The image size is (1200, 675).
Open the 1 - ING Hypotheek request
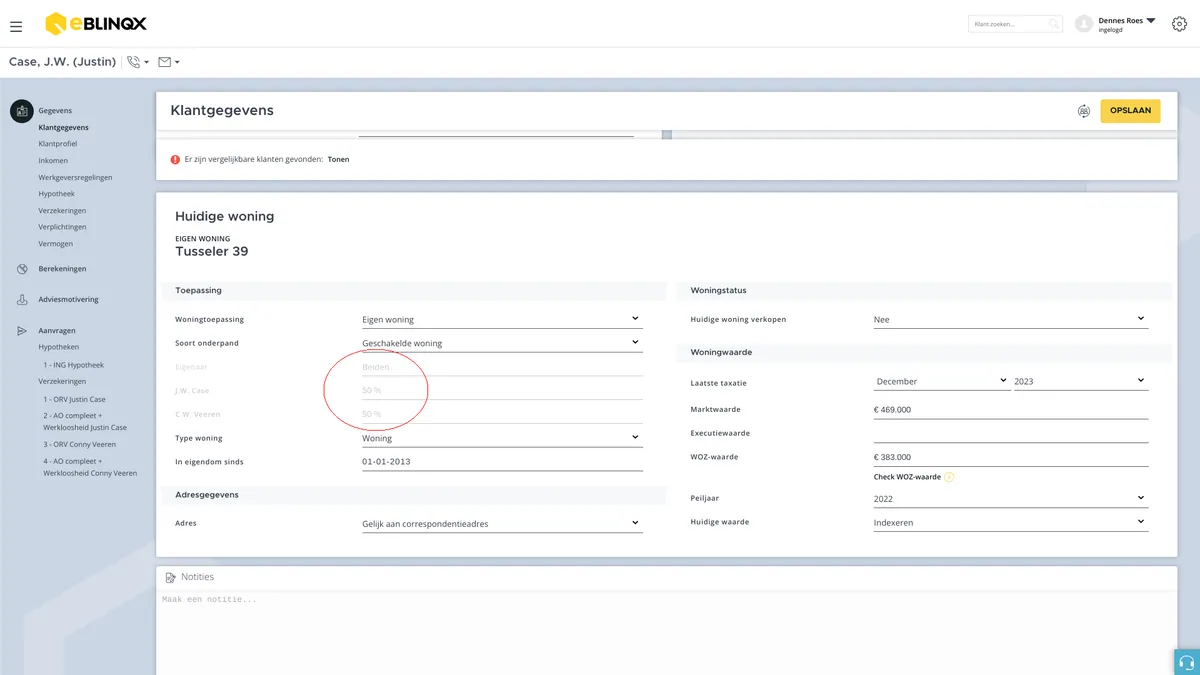[x=73, y=365]
